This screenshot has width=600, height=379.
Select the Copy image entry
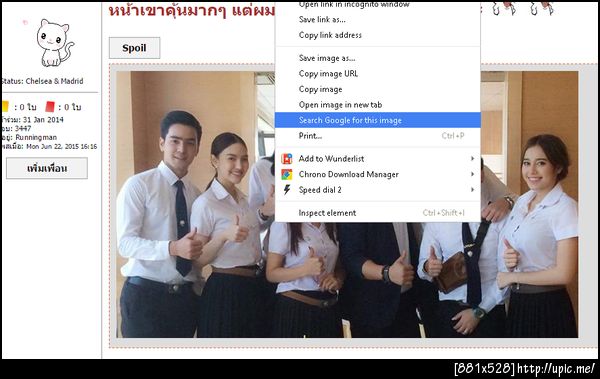(x=377, y=89)
